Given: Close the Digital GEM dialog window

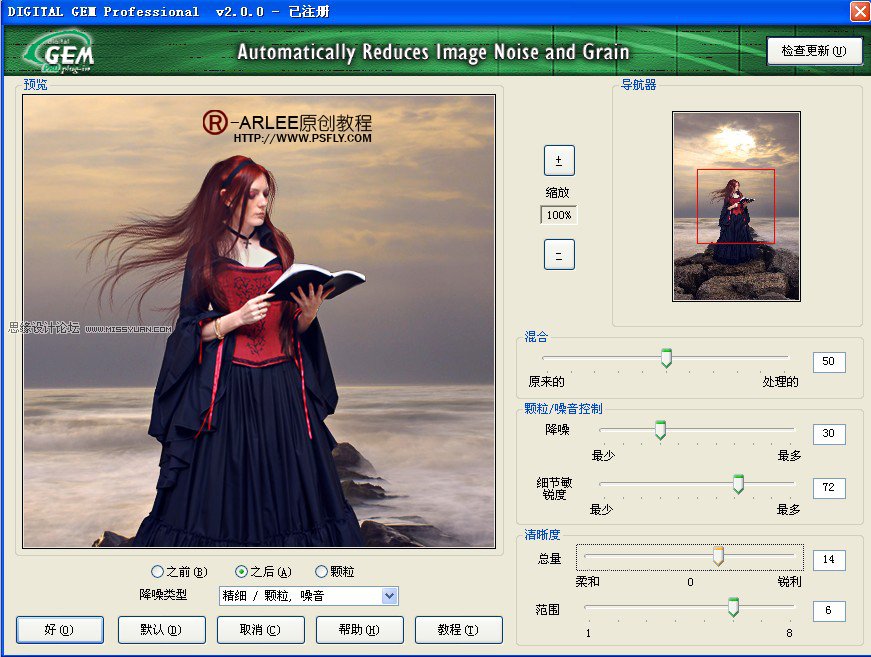Looking at the screenshot, I should point(860,12).
